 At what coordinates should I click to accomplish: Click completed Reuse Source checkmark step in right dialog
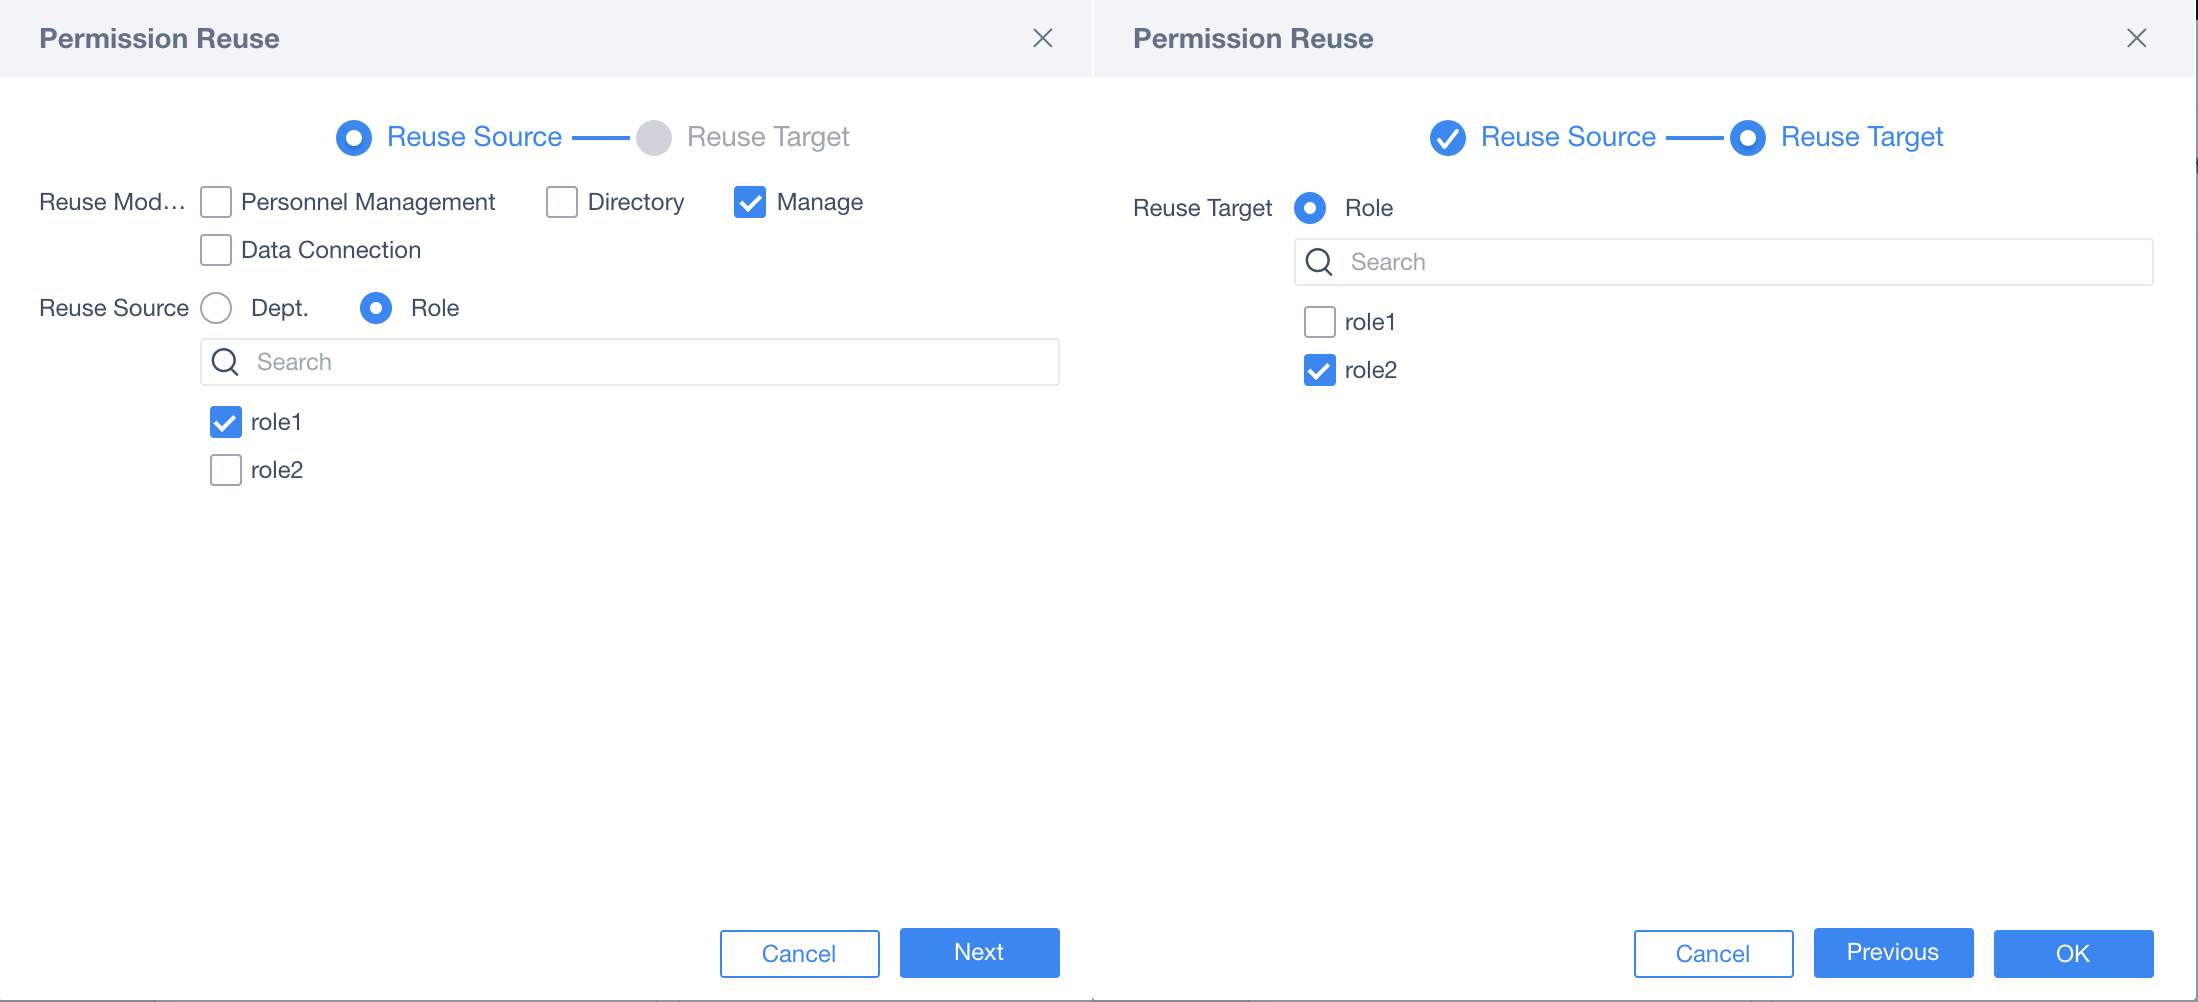click(1448, 137)
